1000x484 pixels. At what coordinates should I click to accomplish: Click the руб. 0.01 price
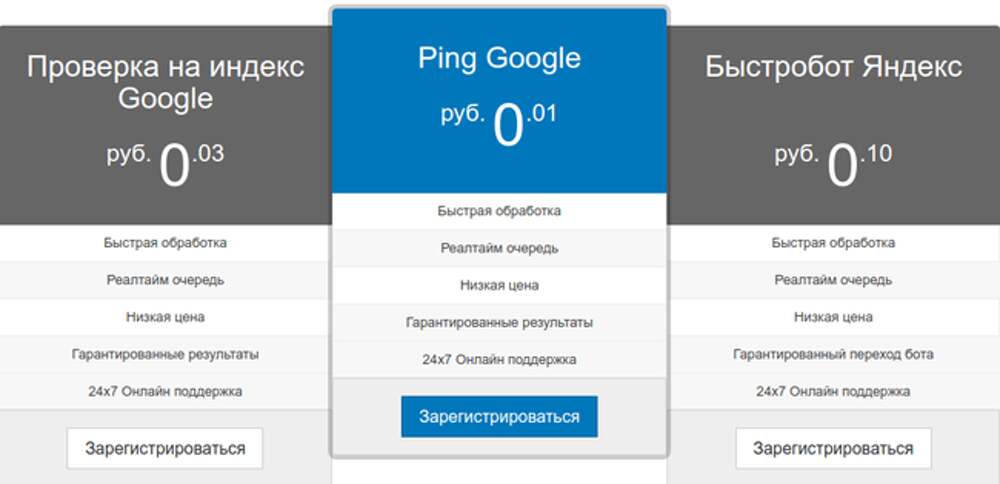499,126
